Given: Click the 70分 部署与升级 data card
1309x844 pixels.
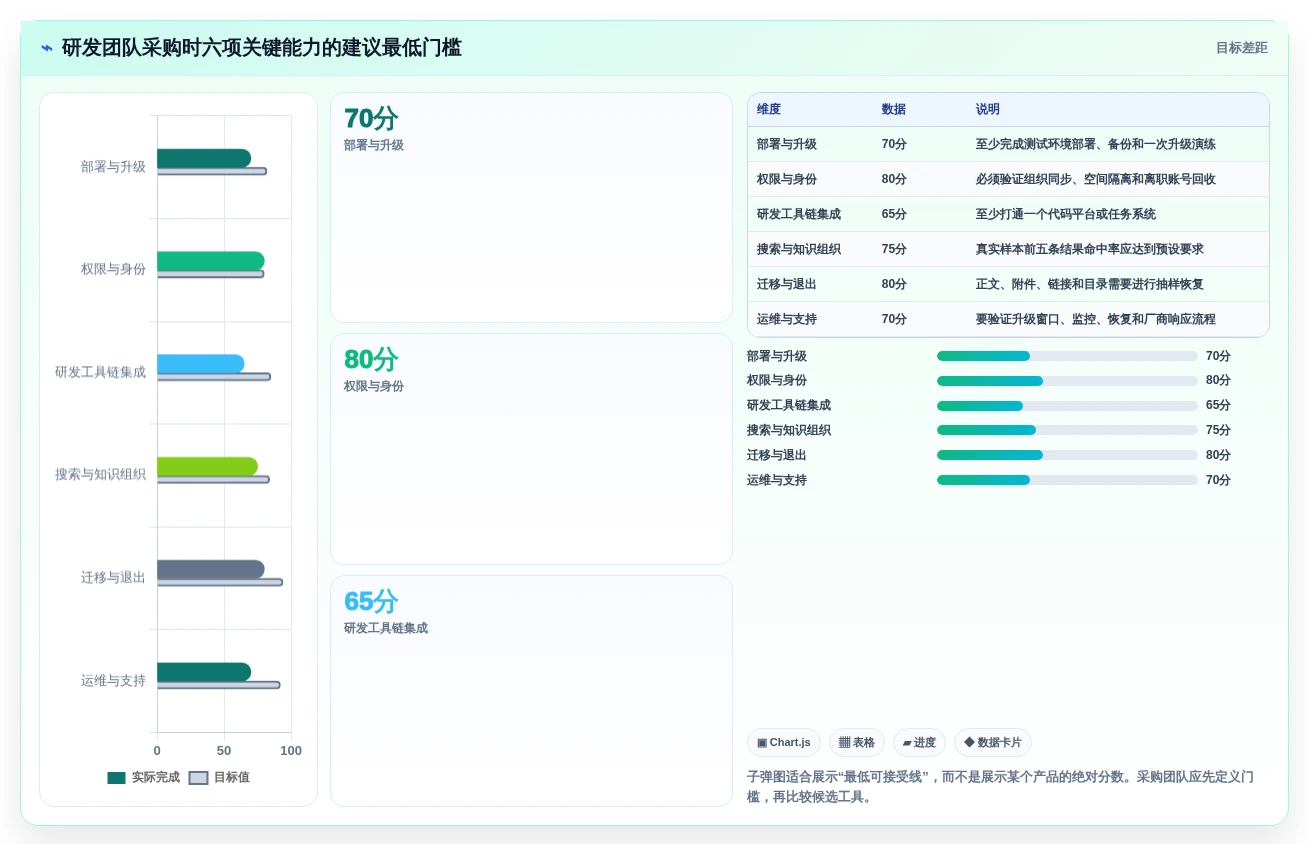Looking at the screenshot, I should click(x=531, y=208).
